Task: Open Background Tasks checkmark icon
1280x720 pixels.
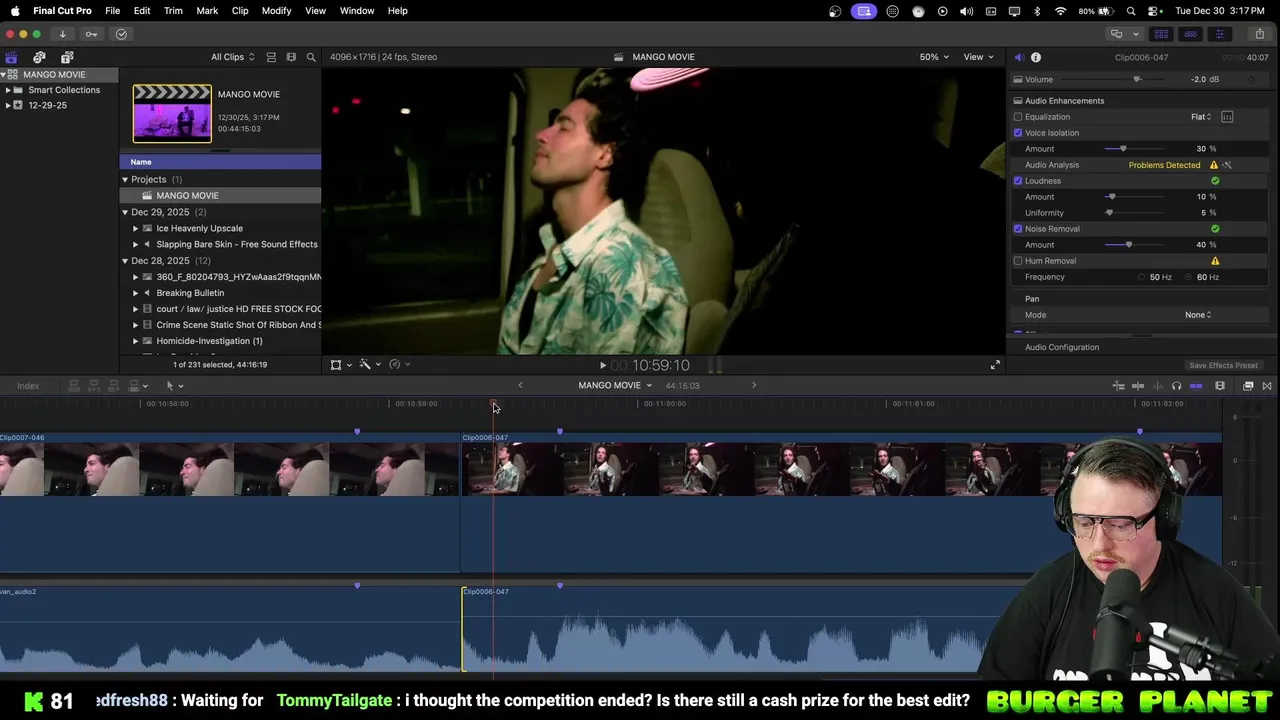Action: pos(121,34)
